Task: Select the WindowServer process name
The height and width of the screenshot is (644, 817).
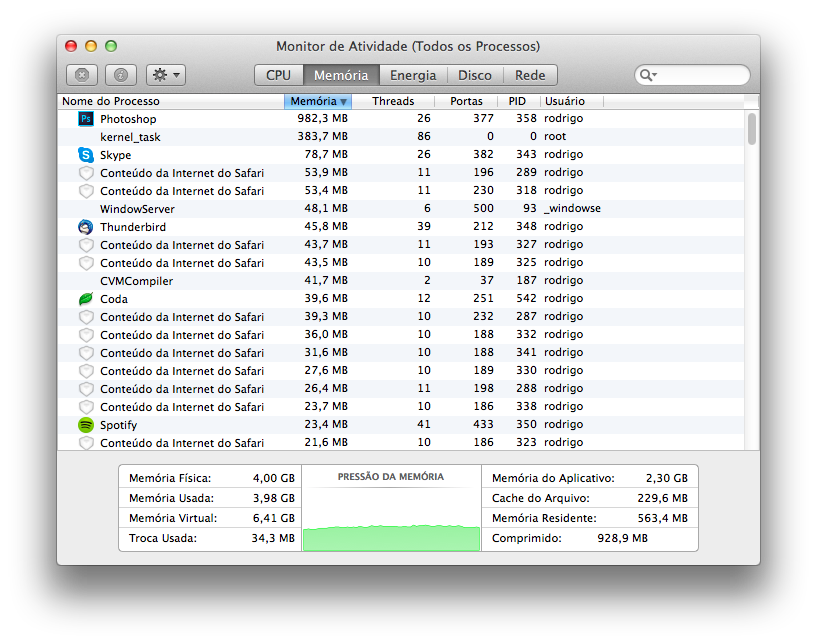Action: (137, 209)
